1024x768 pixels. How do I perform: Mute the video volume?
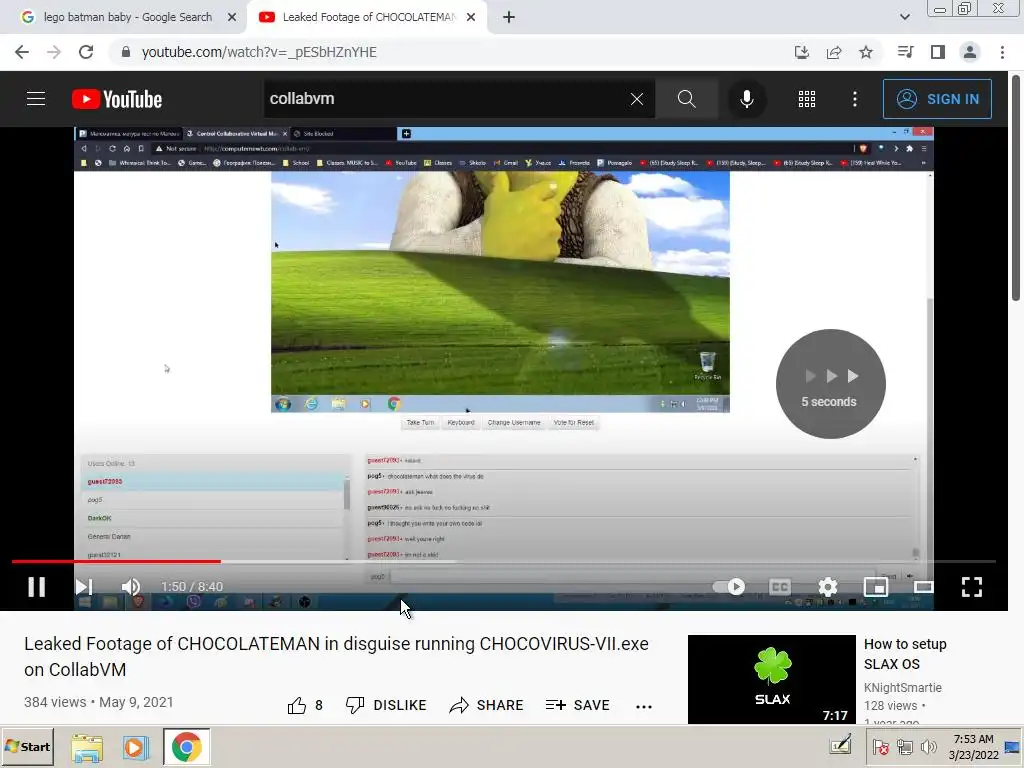point(131,586)
